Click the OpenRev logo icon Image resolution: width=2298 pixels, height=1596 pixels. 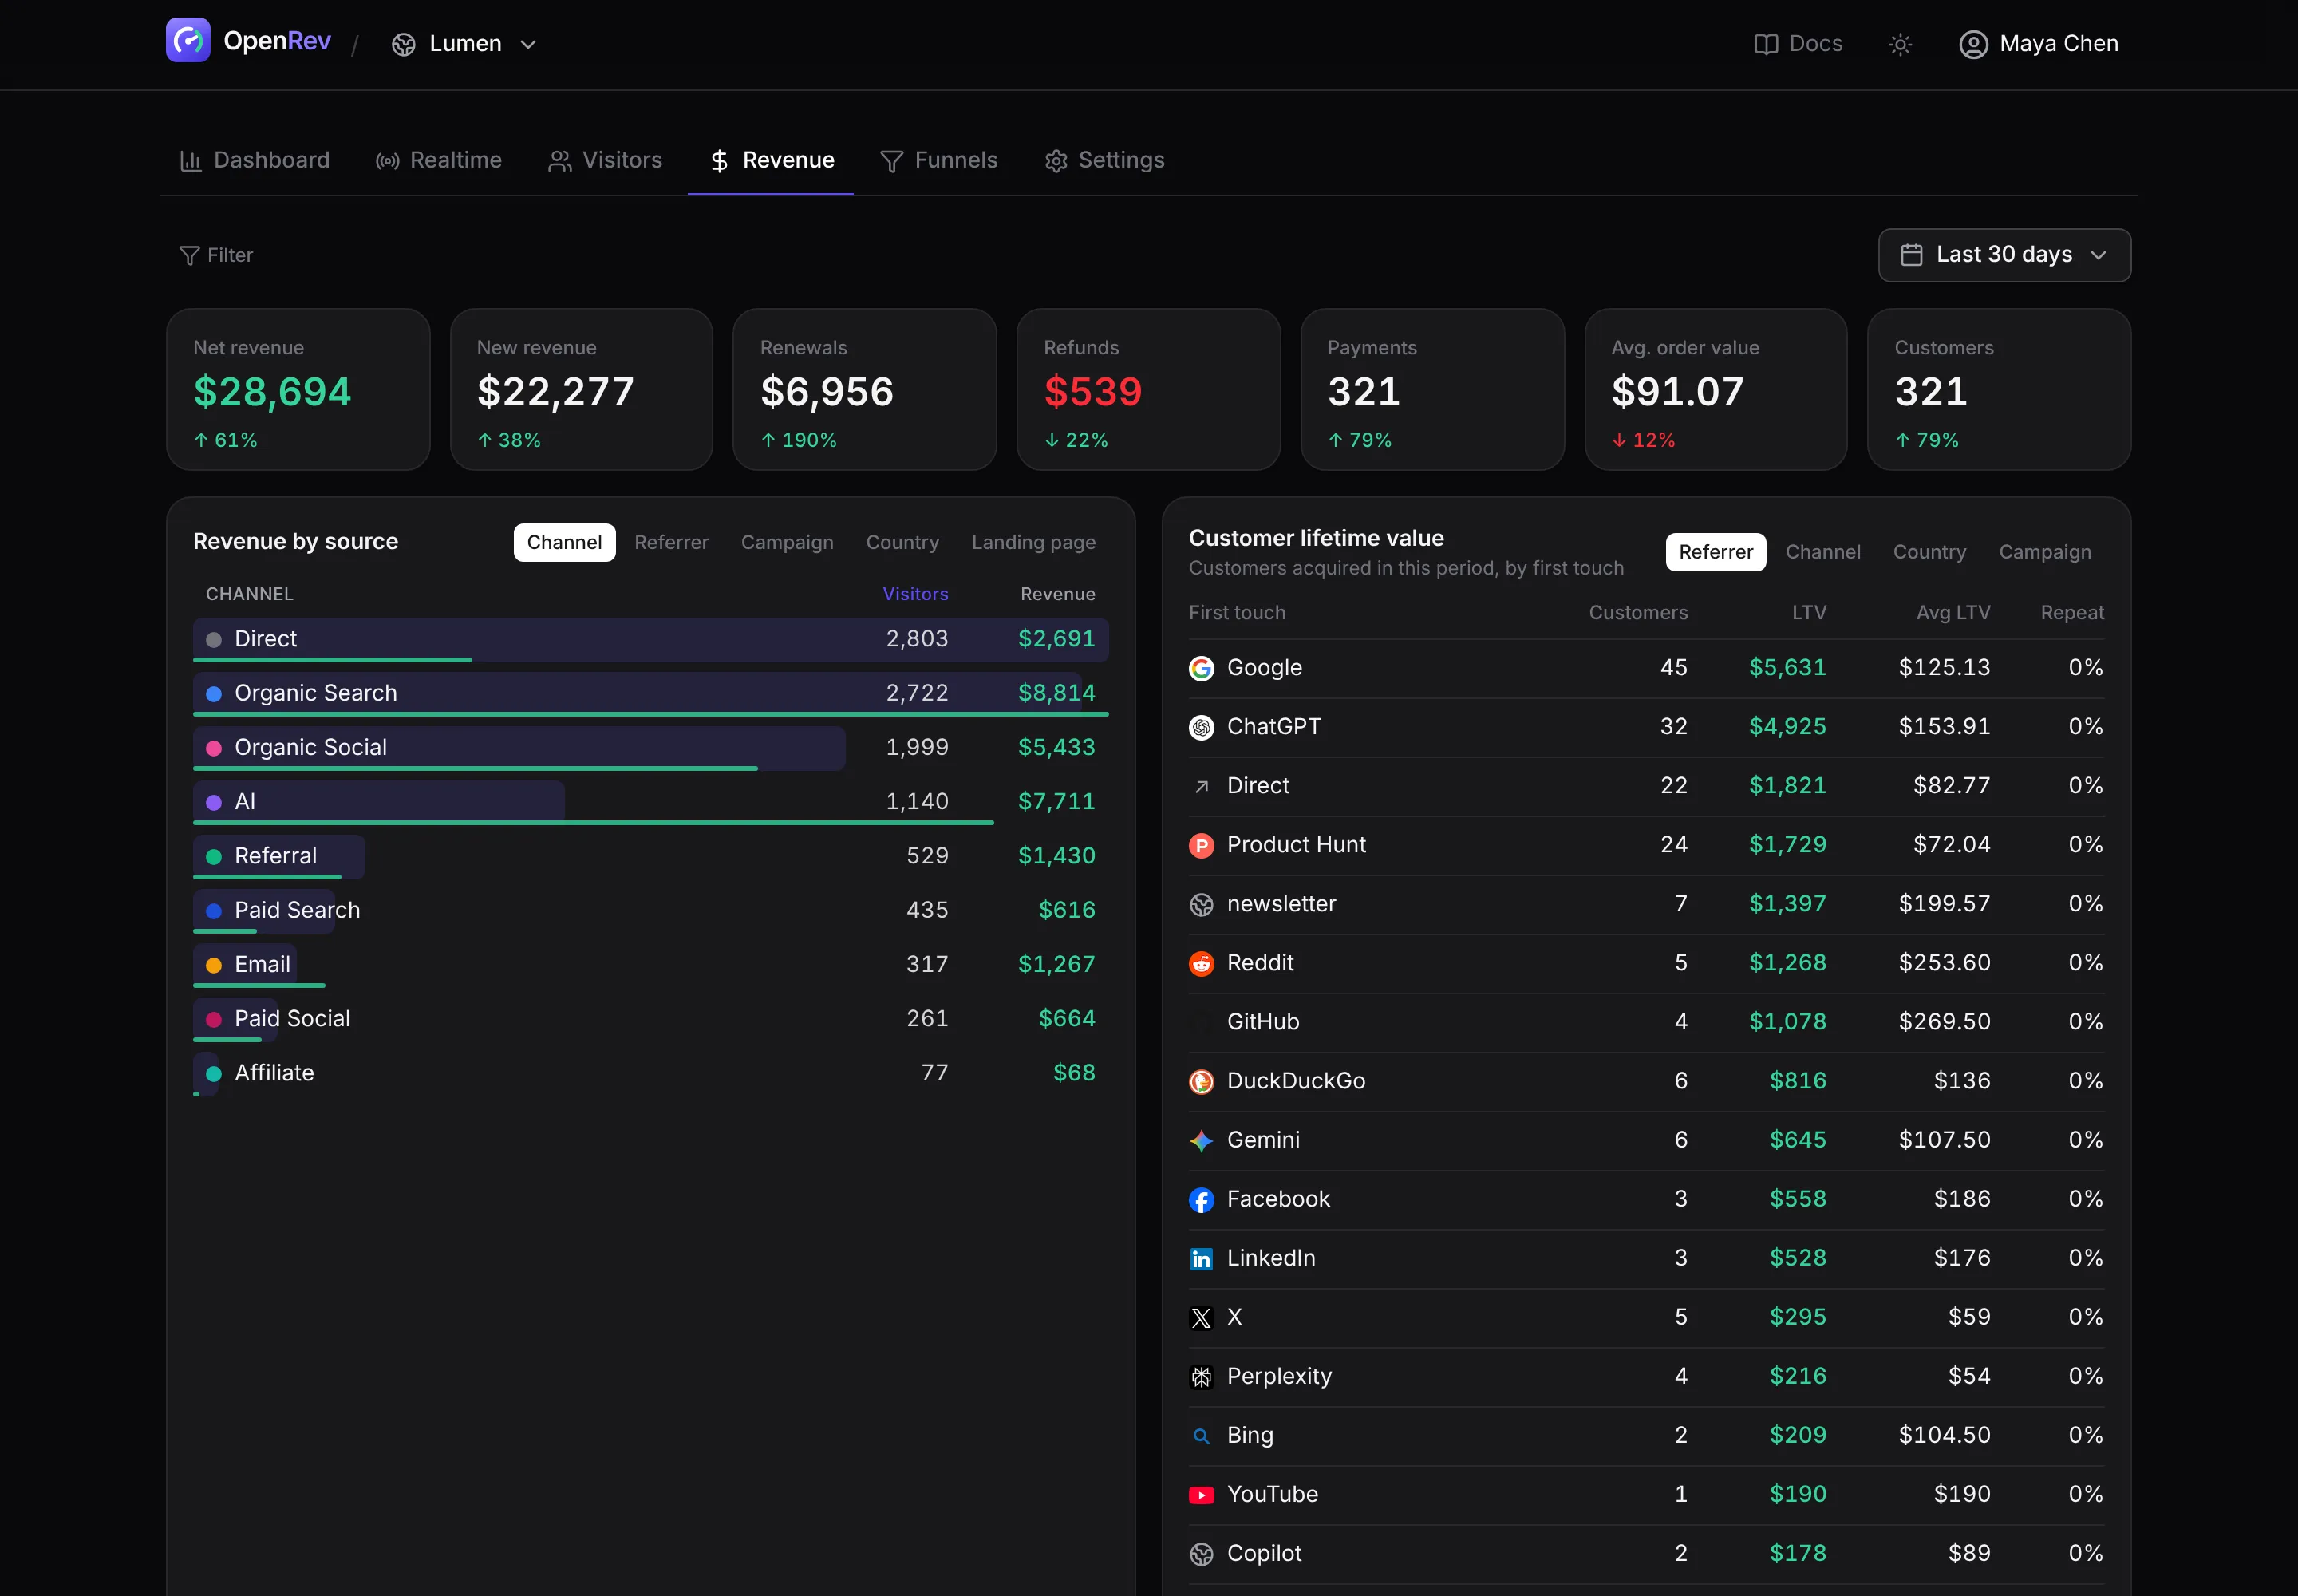[188, 40]
